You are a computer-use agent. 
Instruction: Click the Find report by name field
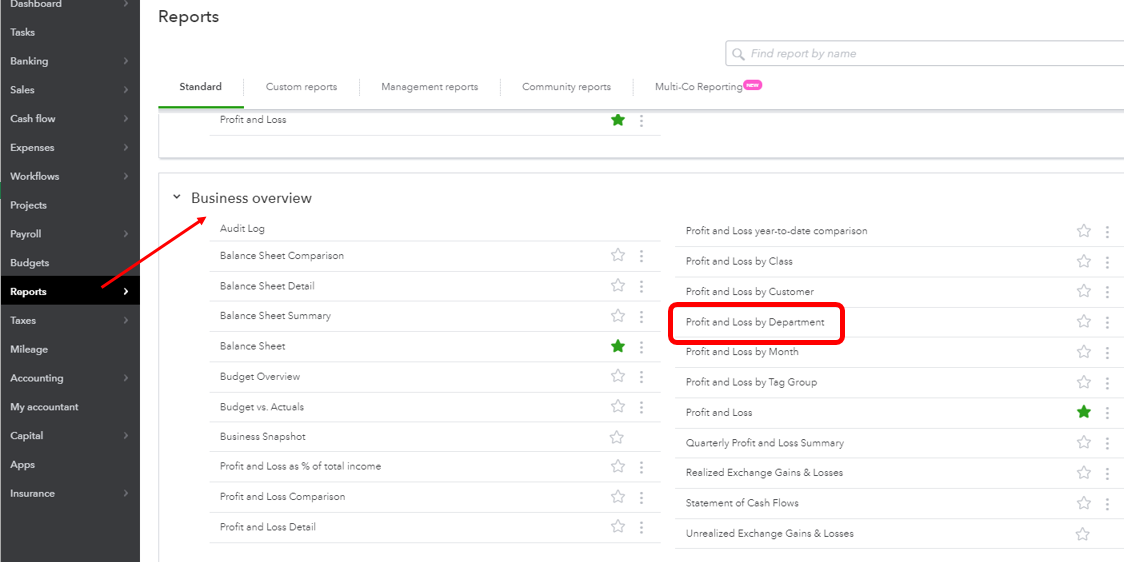click(x=925, y=54)
